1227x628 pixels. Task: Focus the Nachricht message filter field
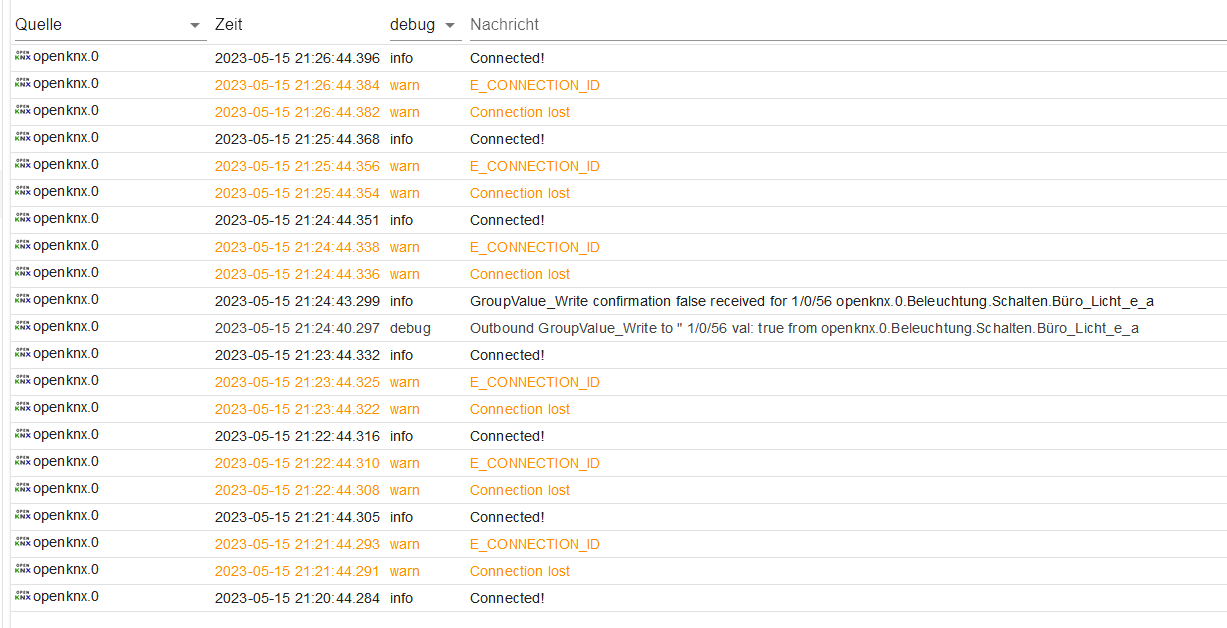840,25
